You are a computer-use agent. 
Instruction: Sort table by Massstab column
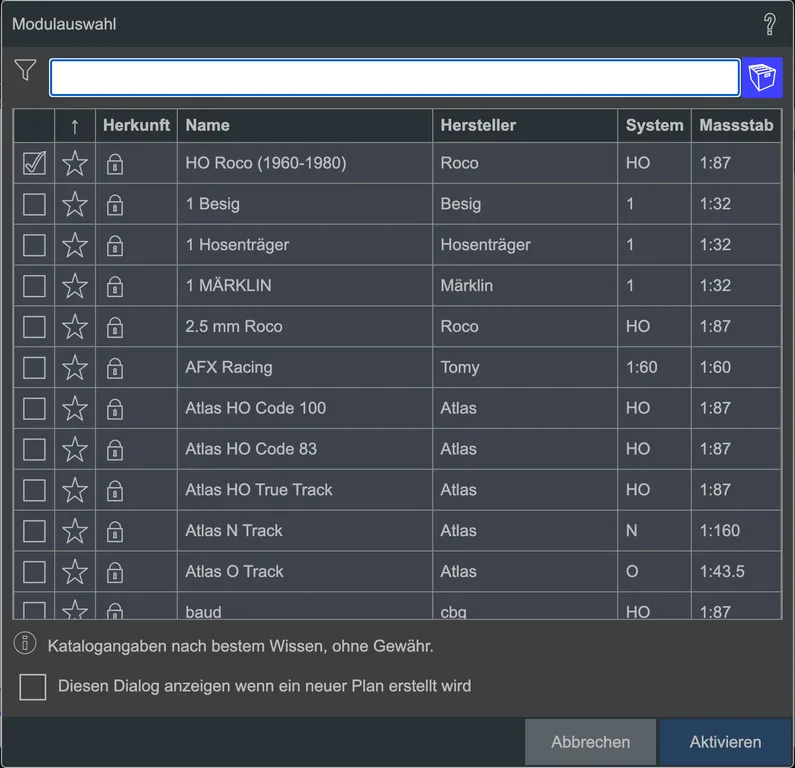[x=736, y=126]
